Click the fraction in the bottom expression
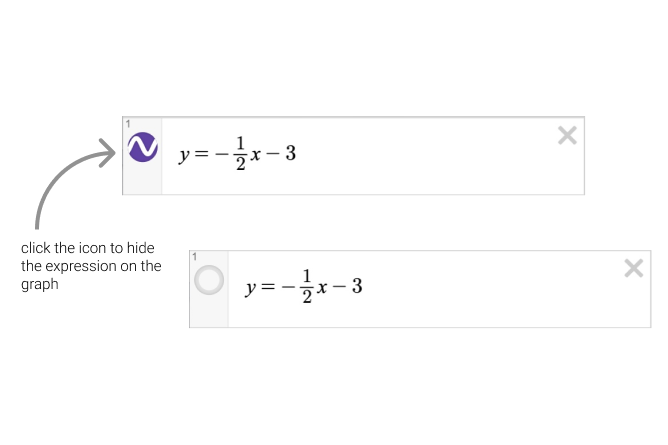 (x=307, y=287)
